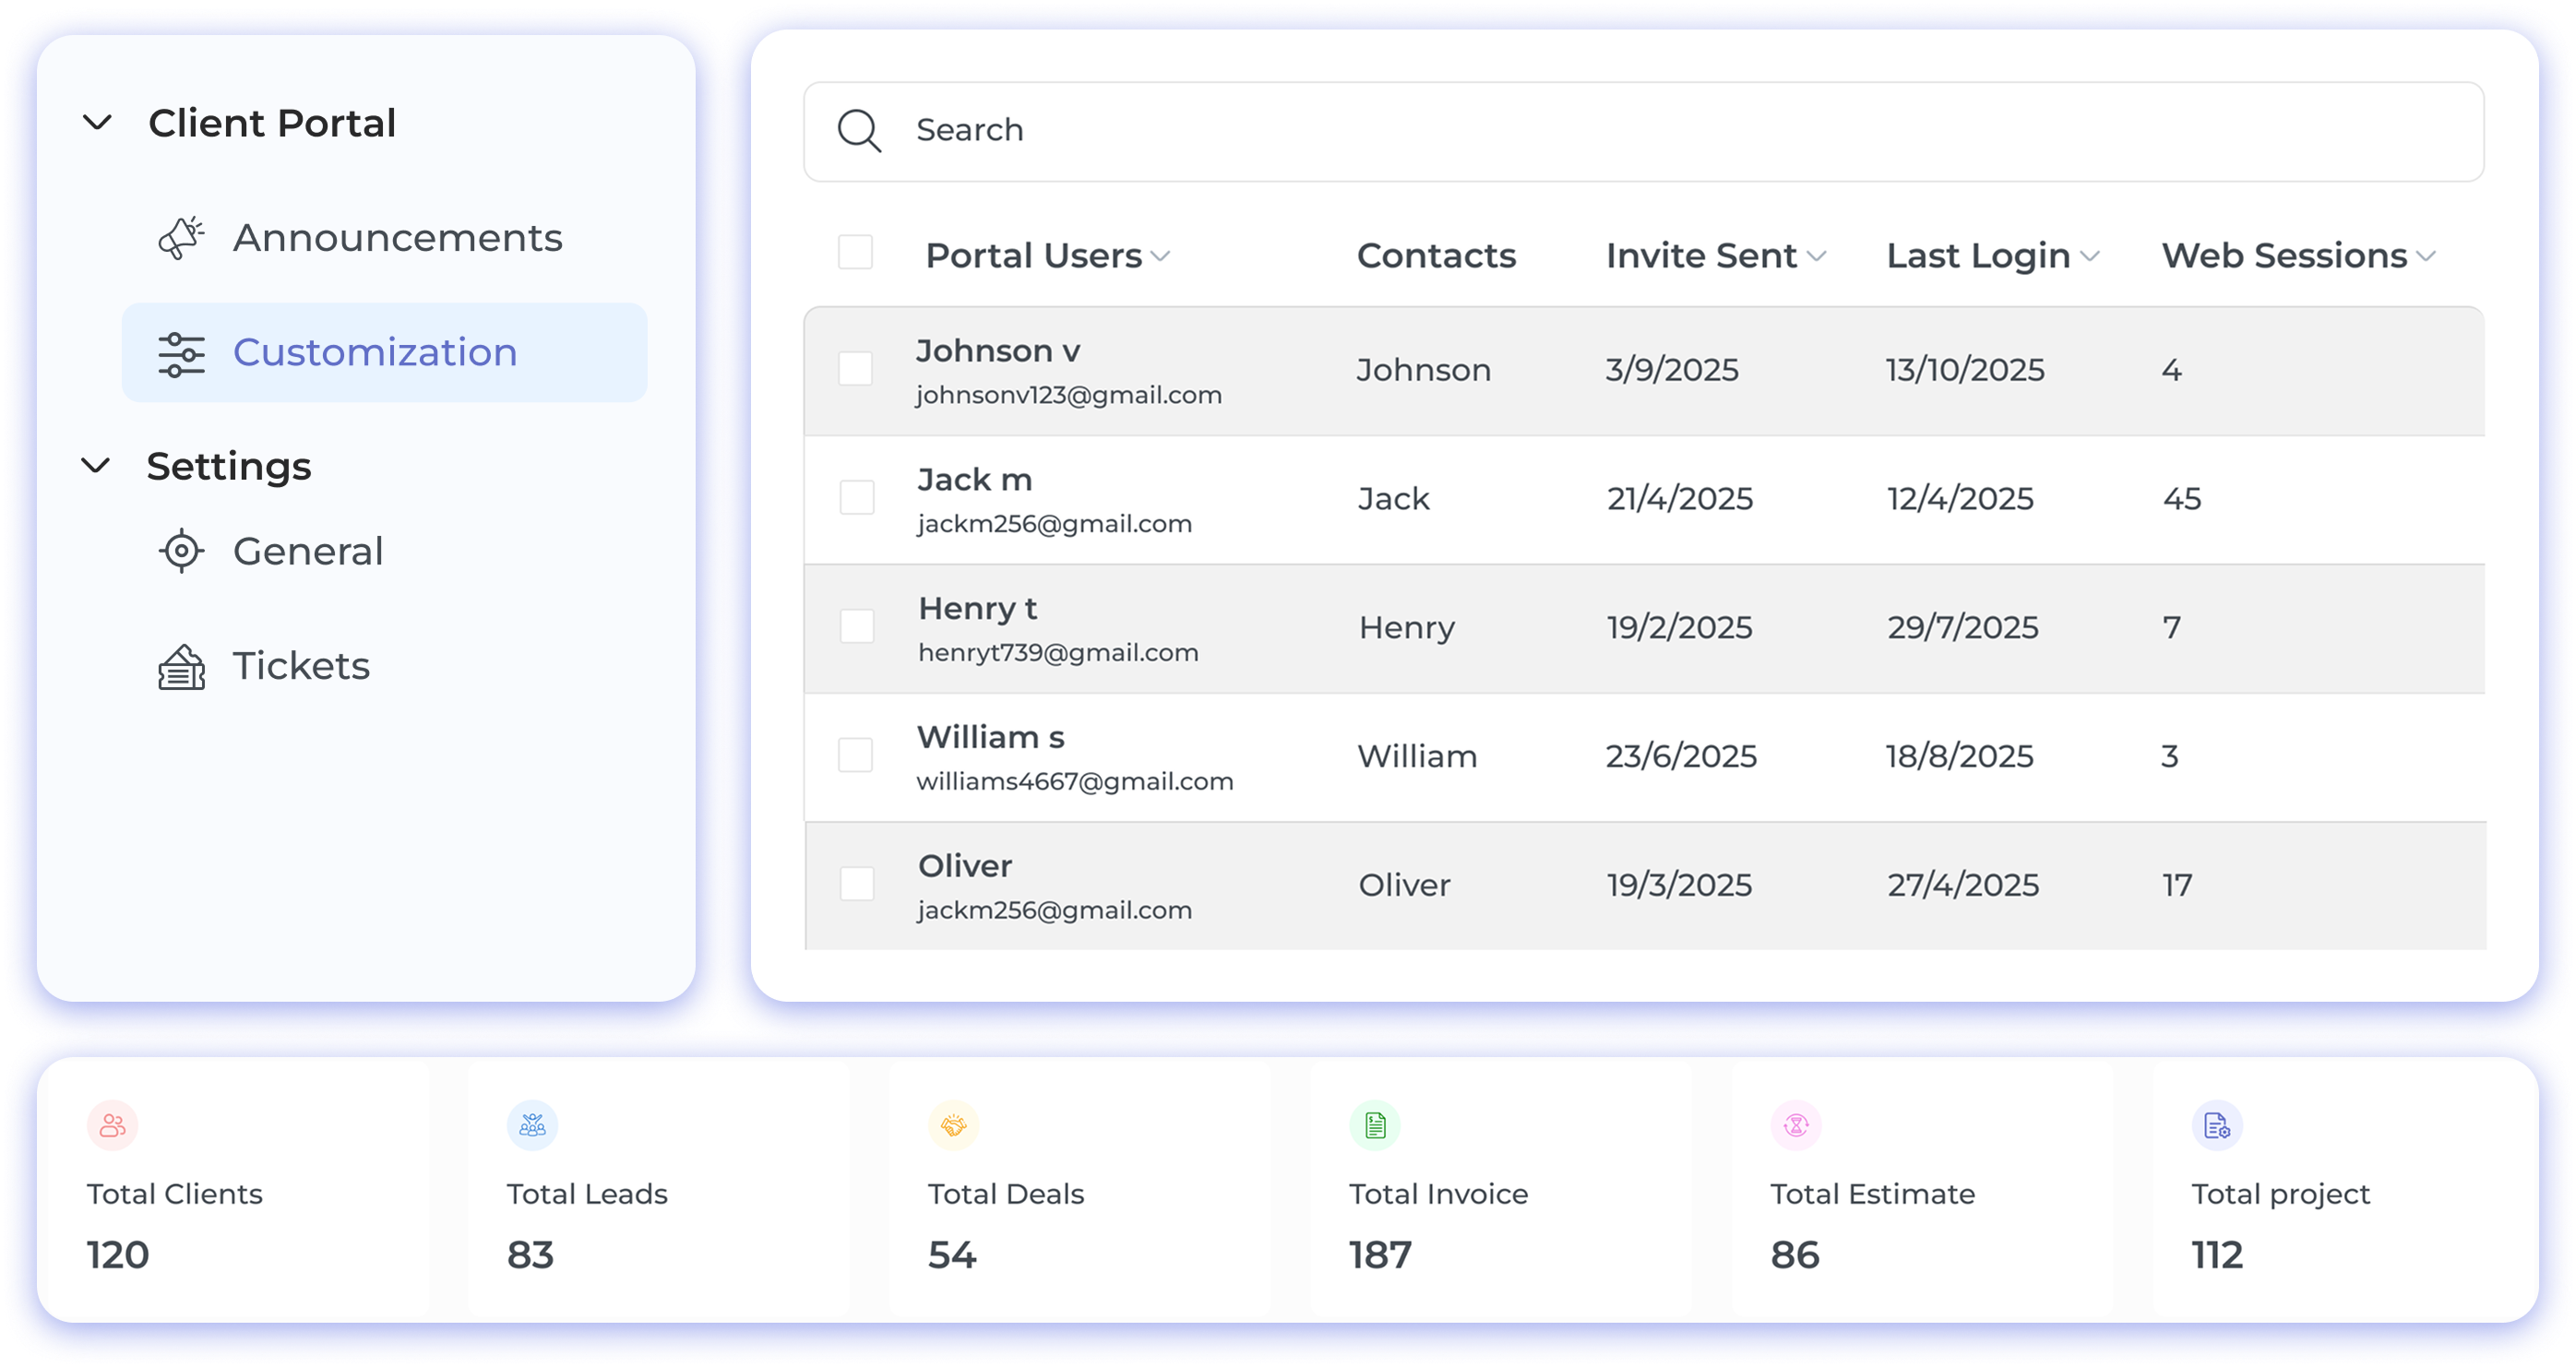Click the Settings heading

(x=229, y=466)
